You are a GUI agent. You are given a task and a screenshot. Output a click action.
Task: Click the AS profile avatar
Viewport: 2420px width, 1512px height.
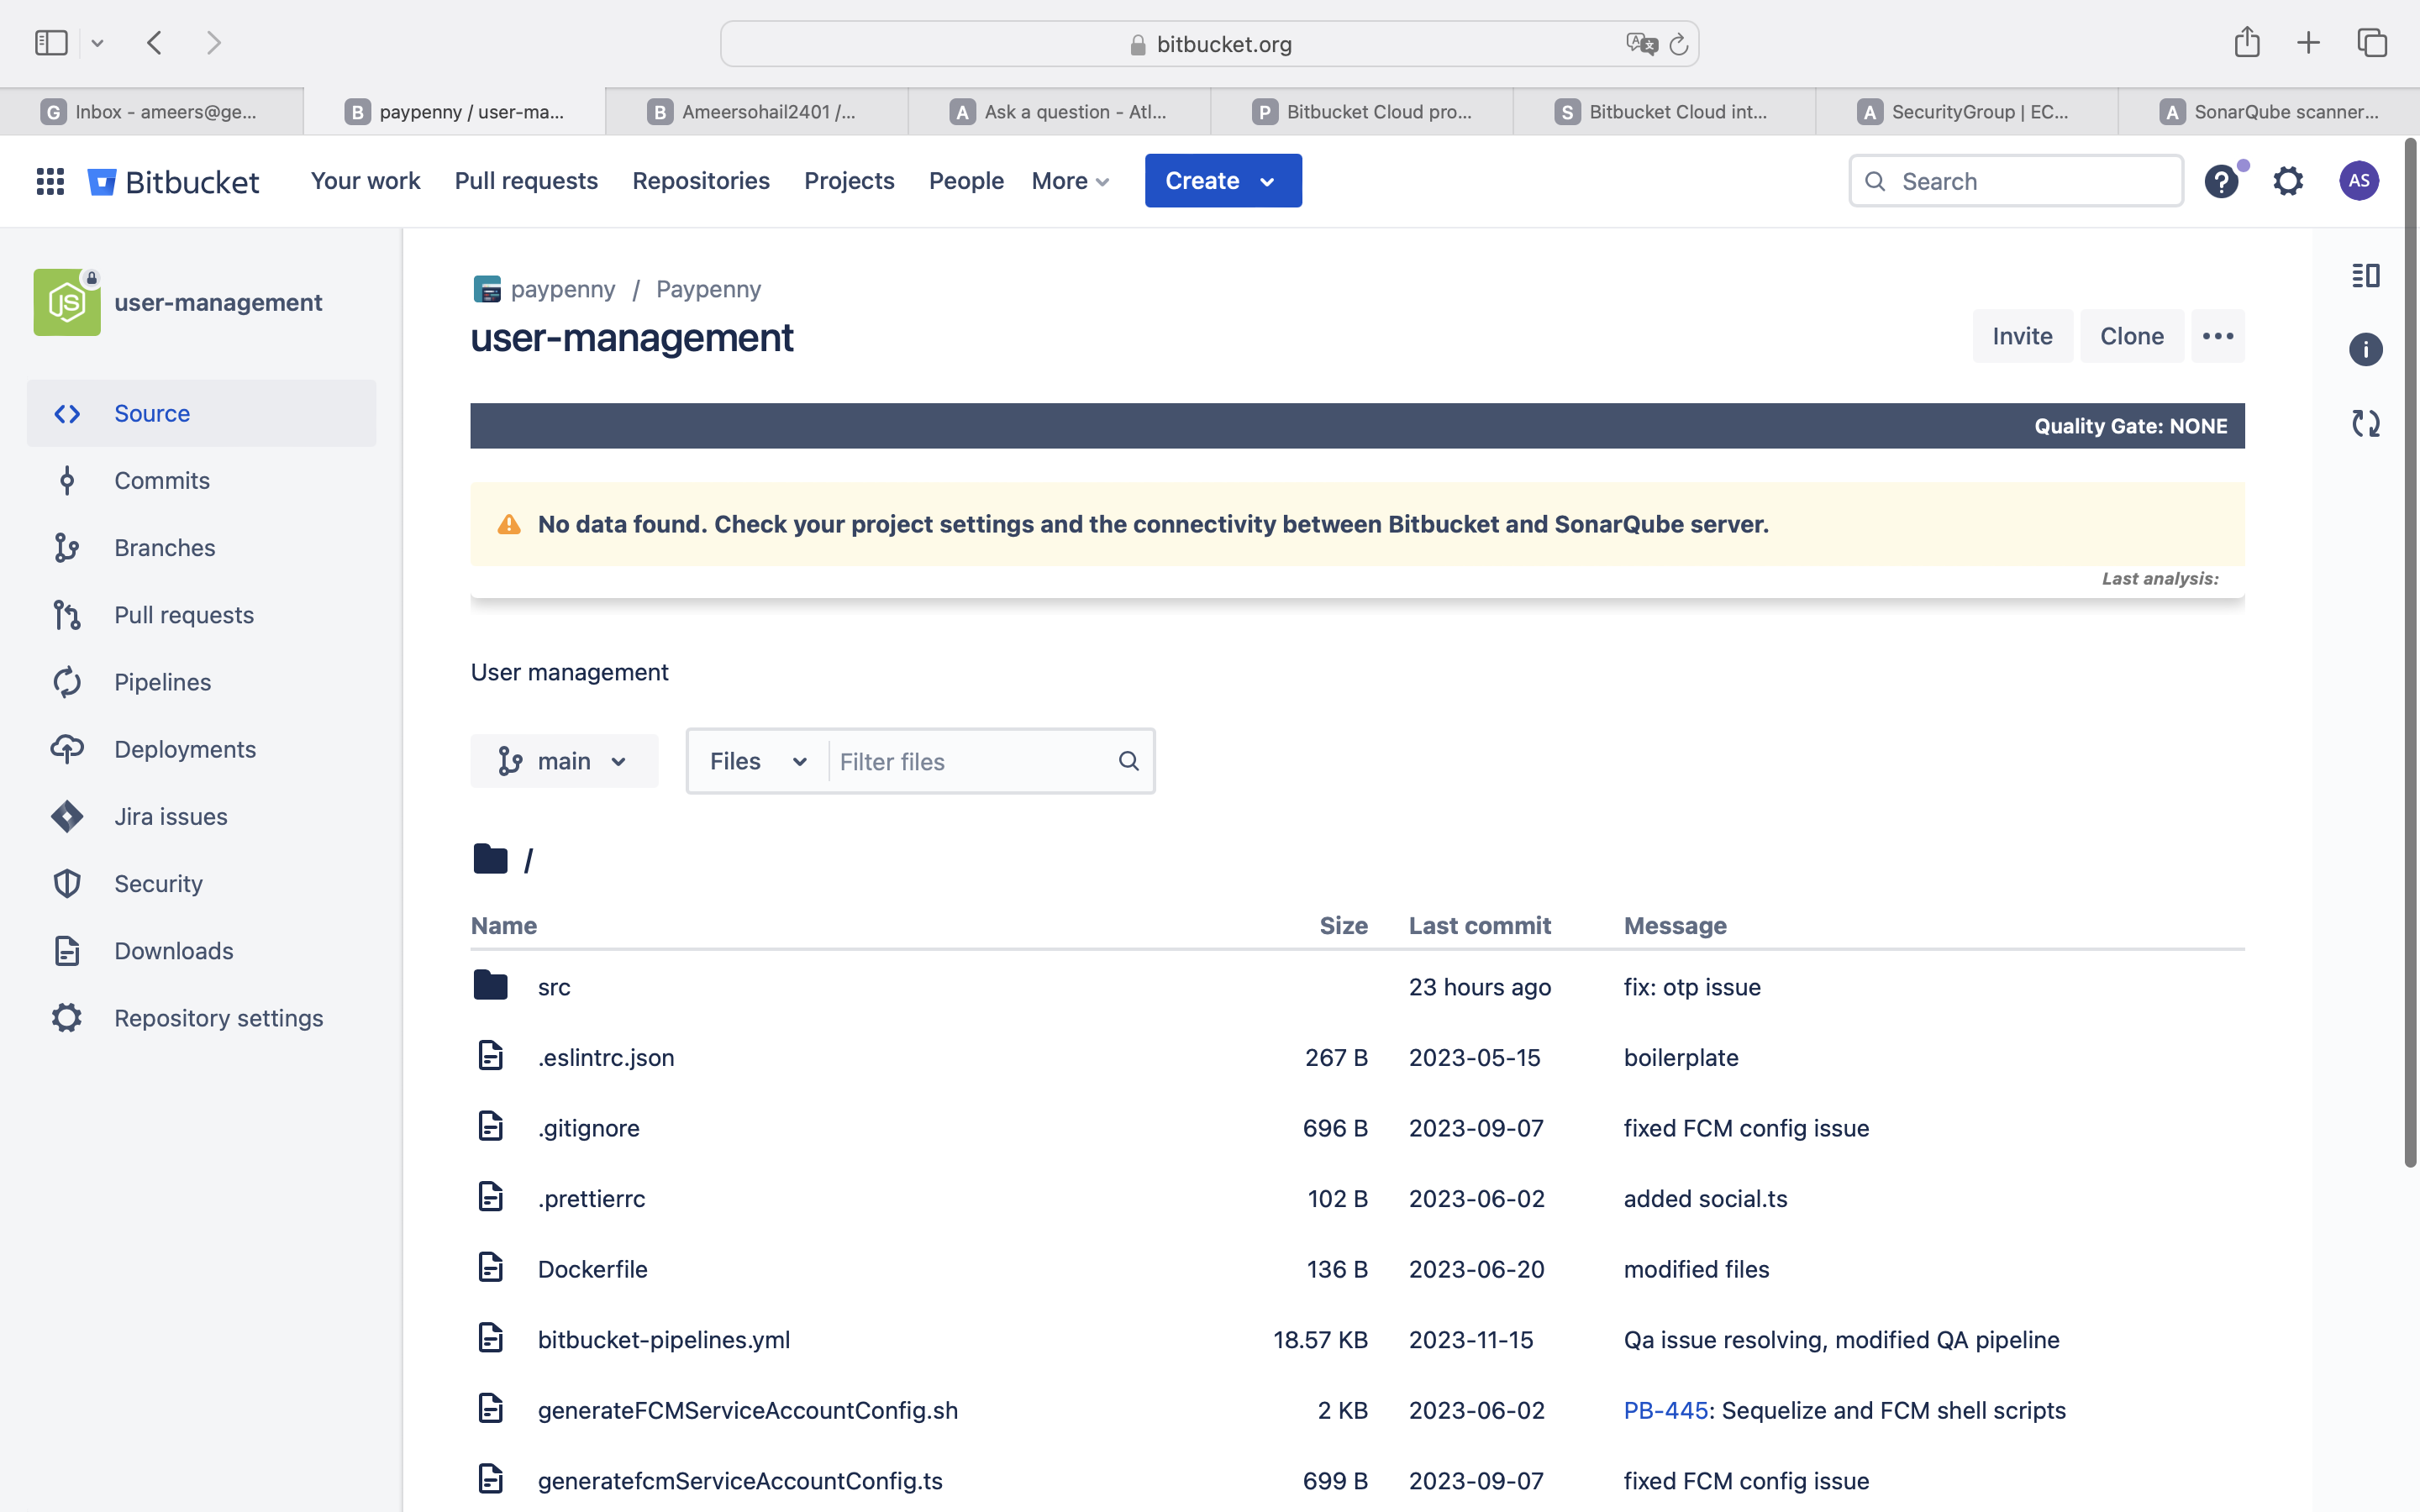click(x=2358, y=181)
